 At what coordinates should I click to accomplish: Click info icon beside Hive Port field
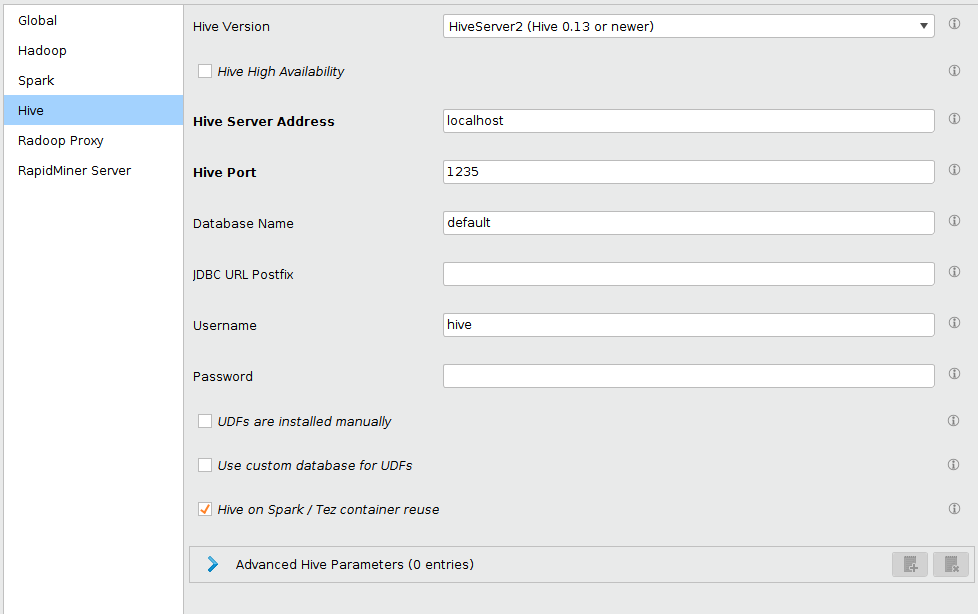[954, 170]
